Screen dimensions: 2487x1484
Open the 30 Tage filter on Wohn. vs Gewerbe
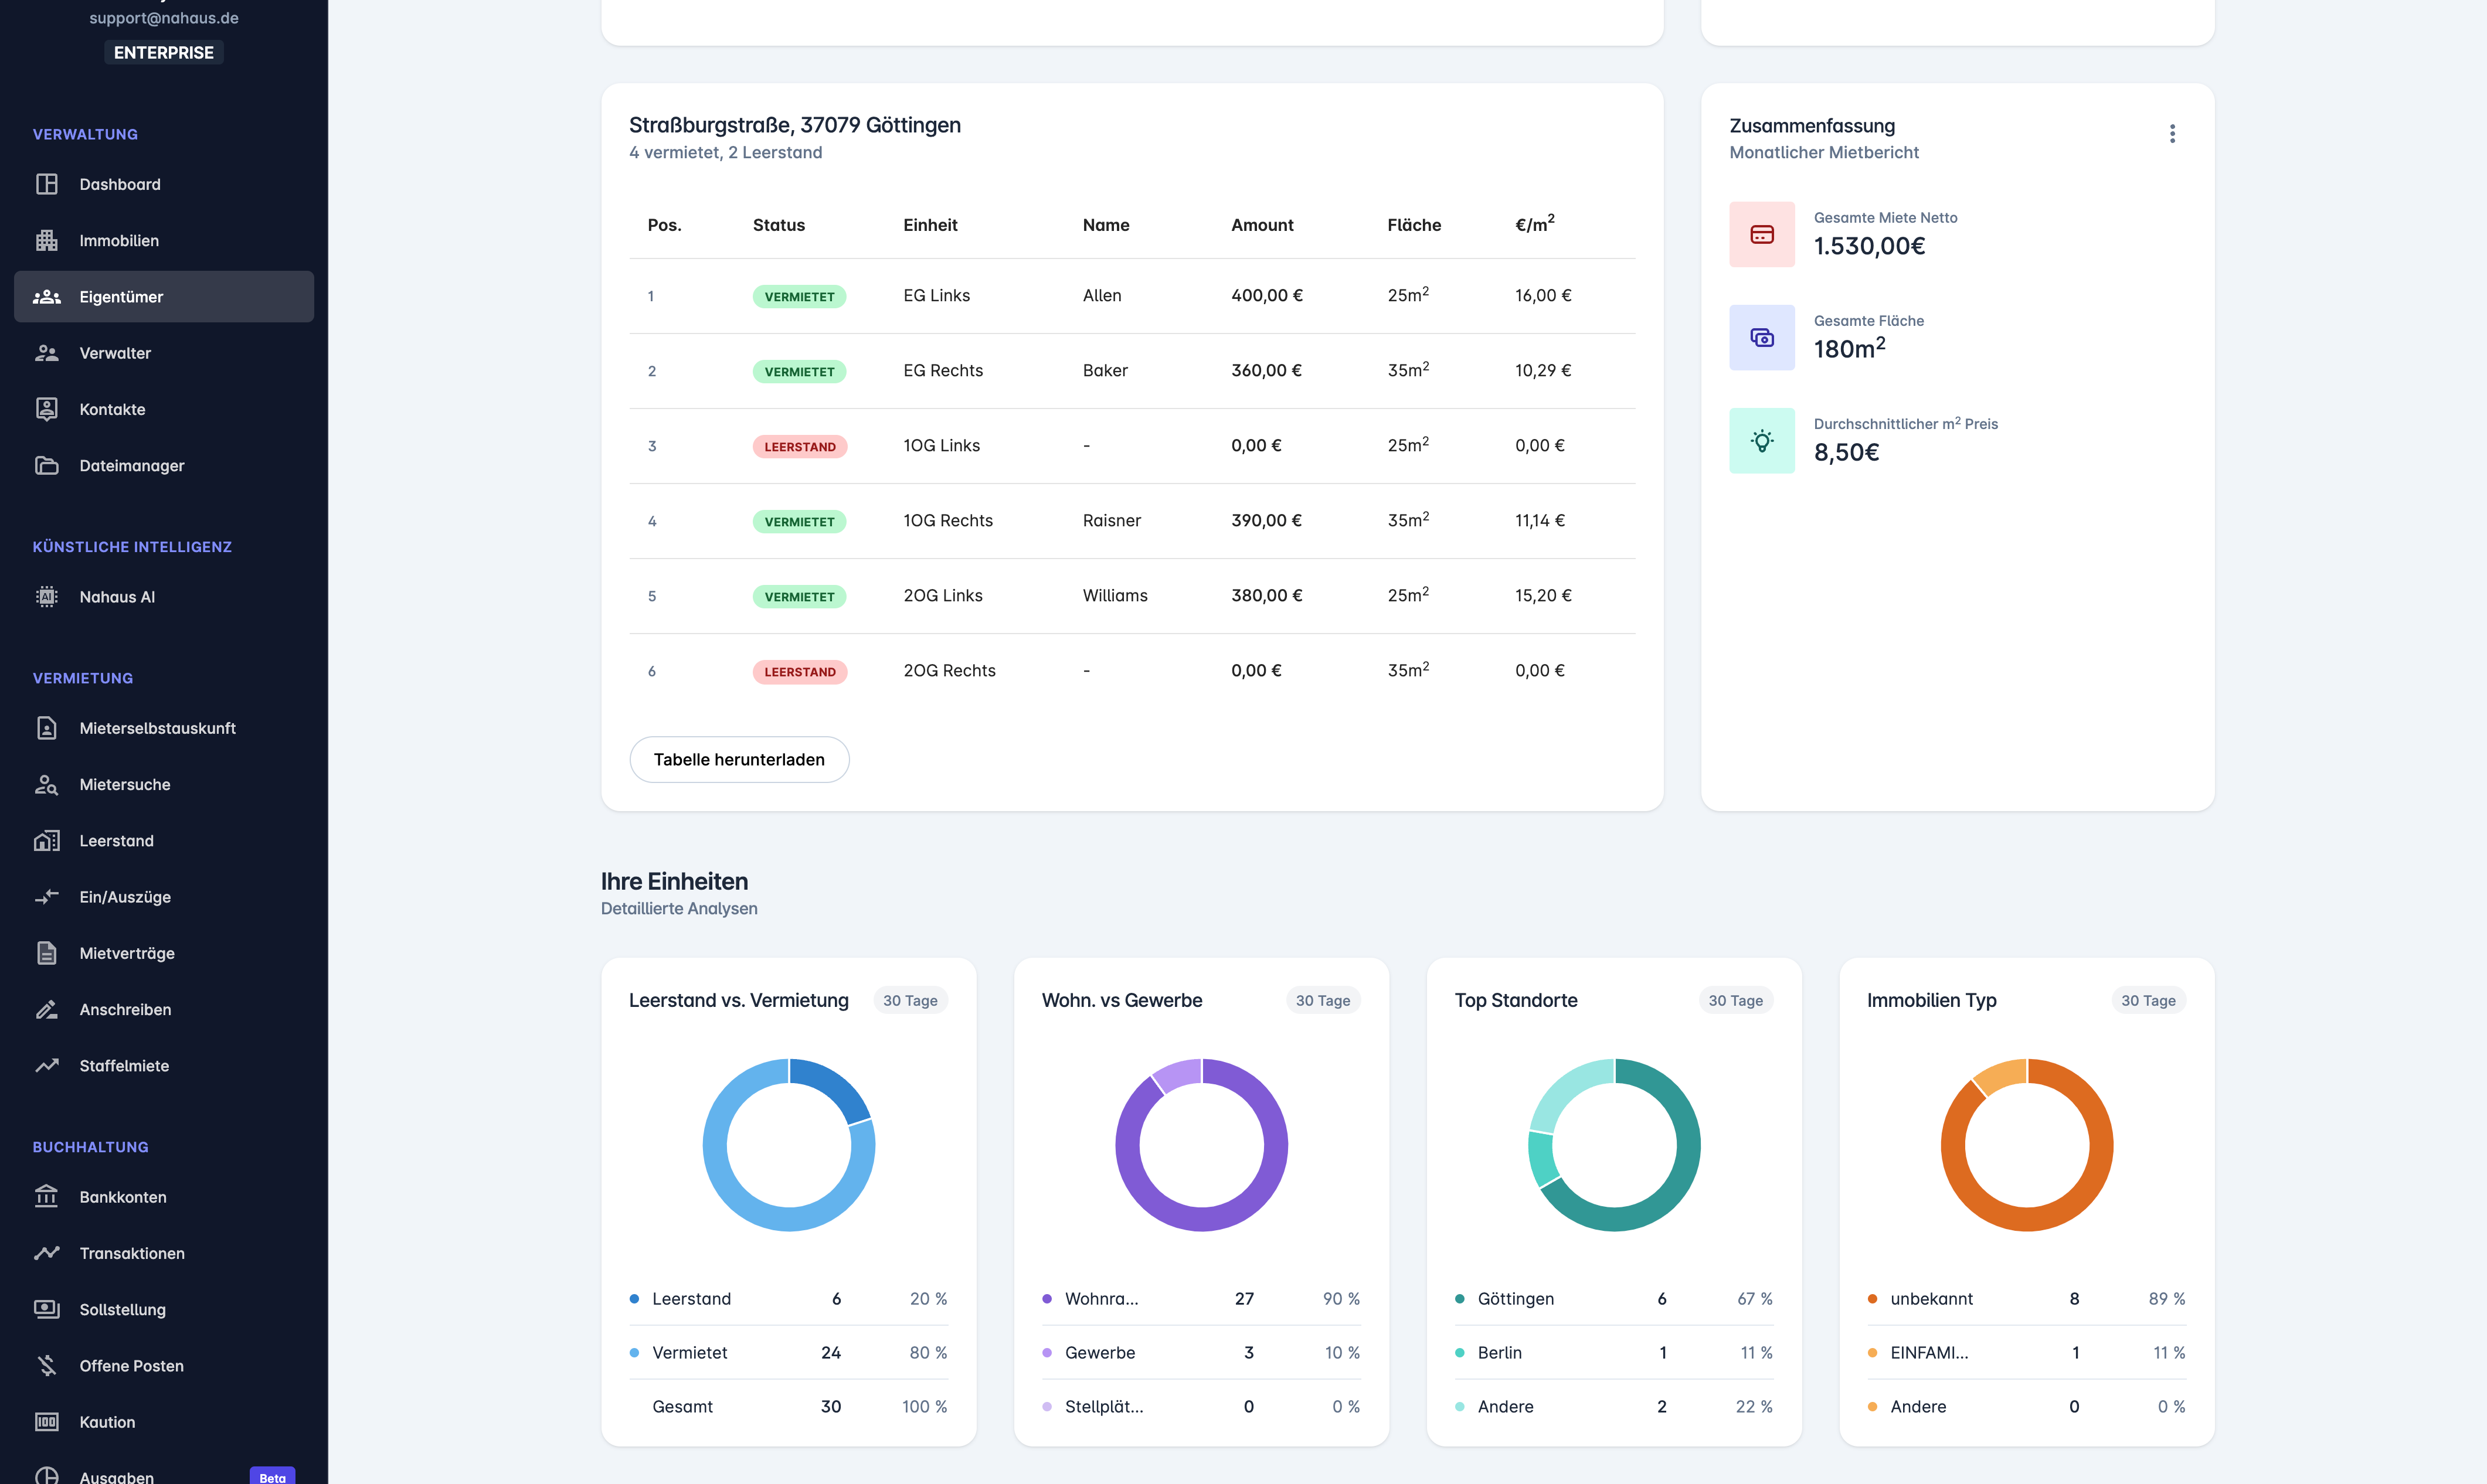(1322, 1000)
